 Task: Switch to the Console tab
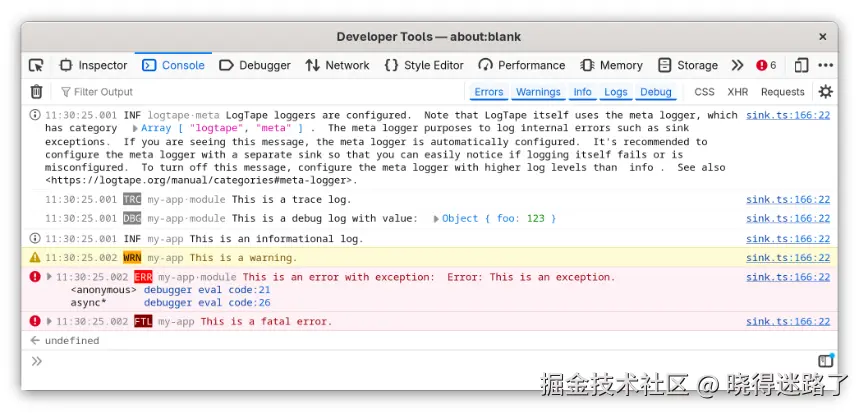173,65
